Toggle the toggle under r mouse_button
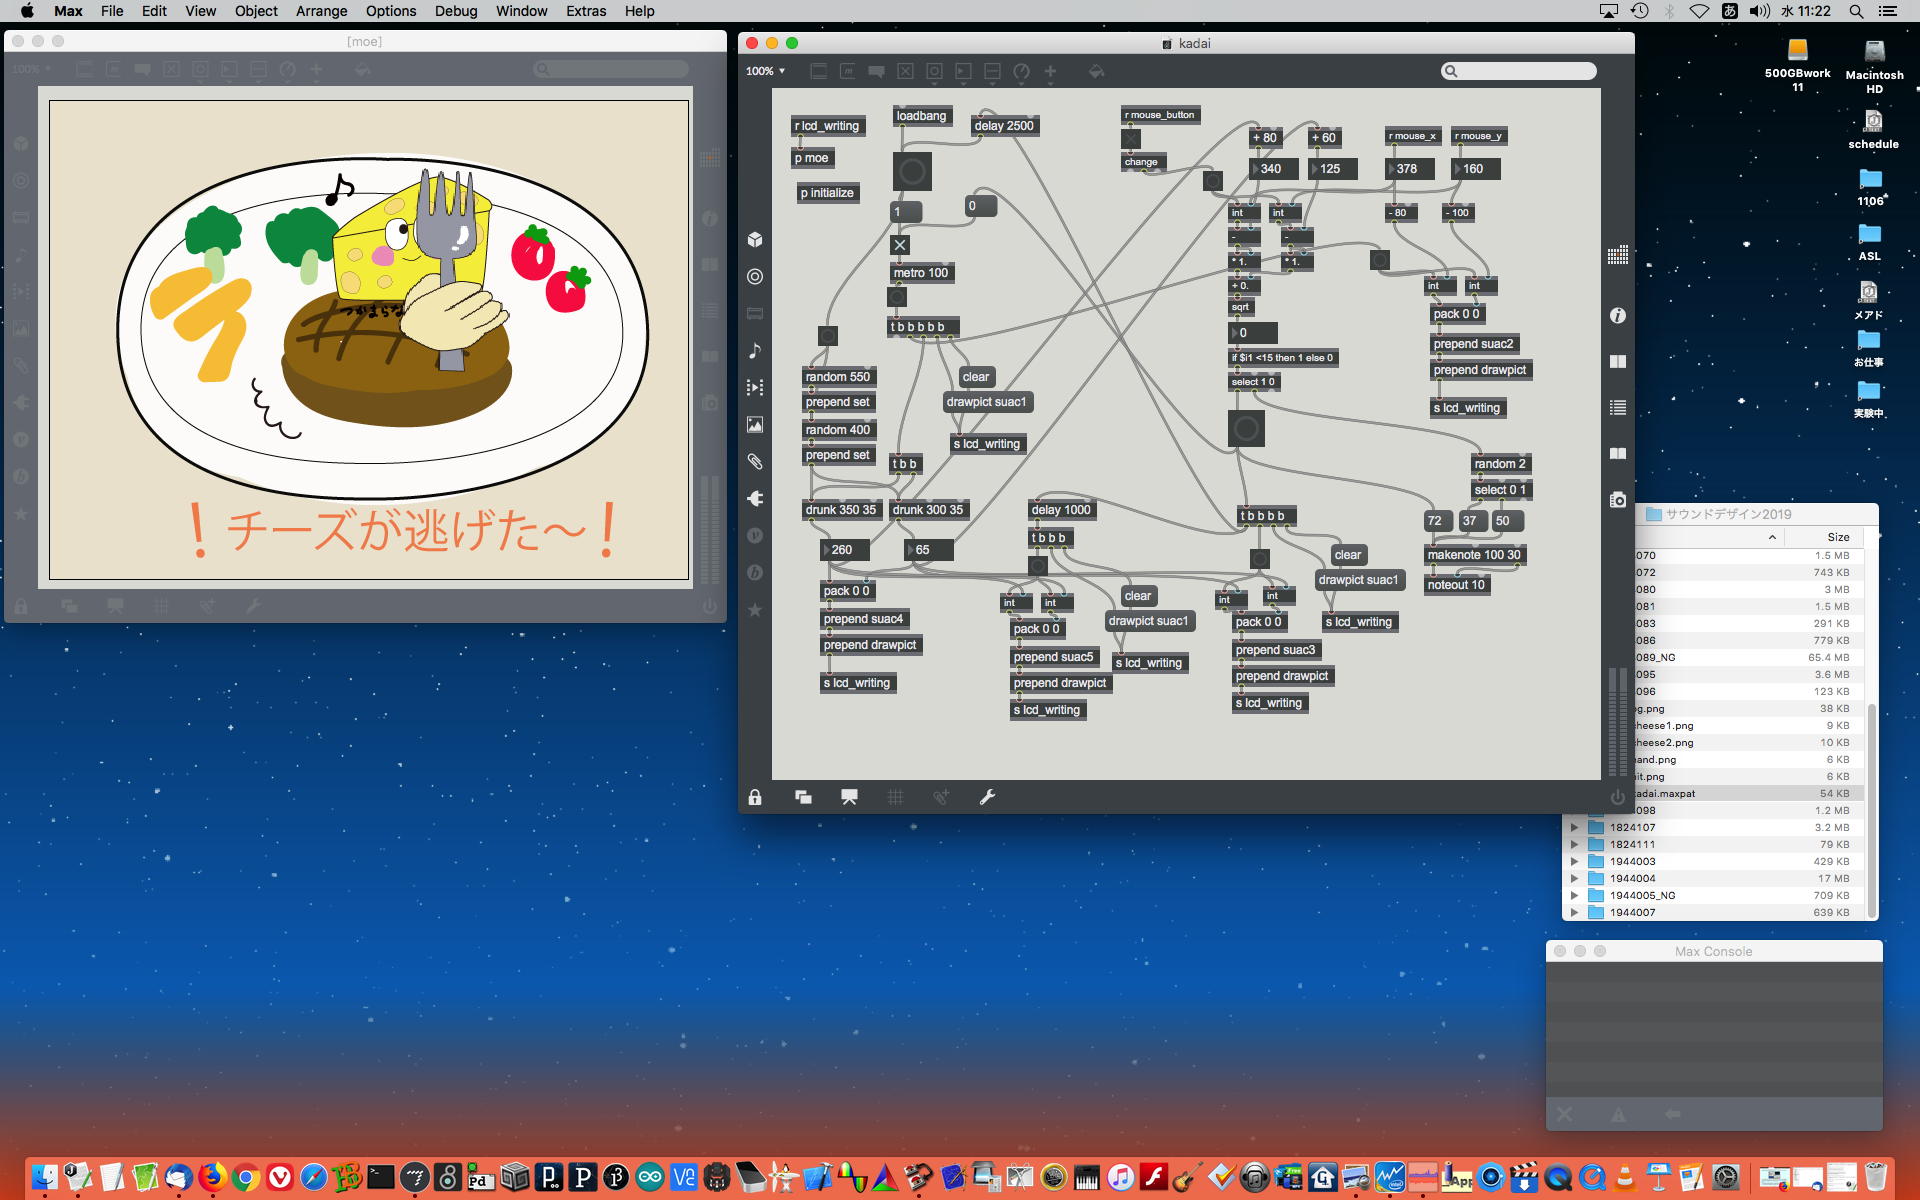Image resolution: width=1920 pixels, height=1200 pixels. (x=1131, y=139)
